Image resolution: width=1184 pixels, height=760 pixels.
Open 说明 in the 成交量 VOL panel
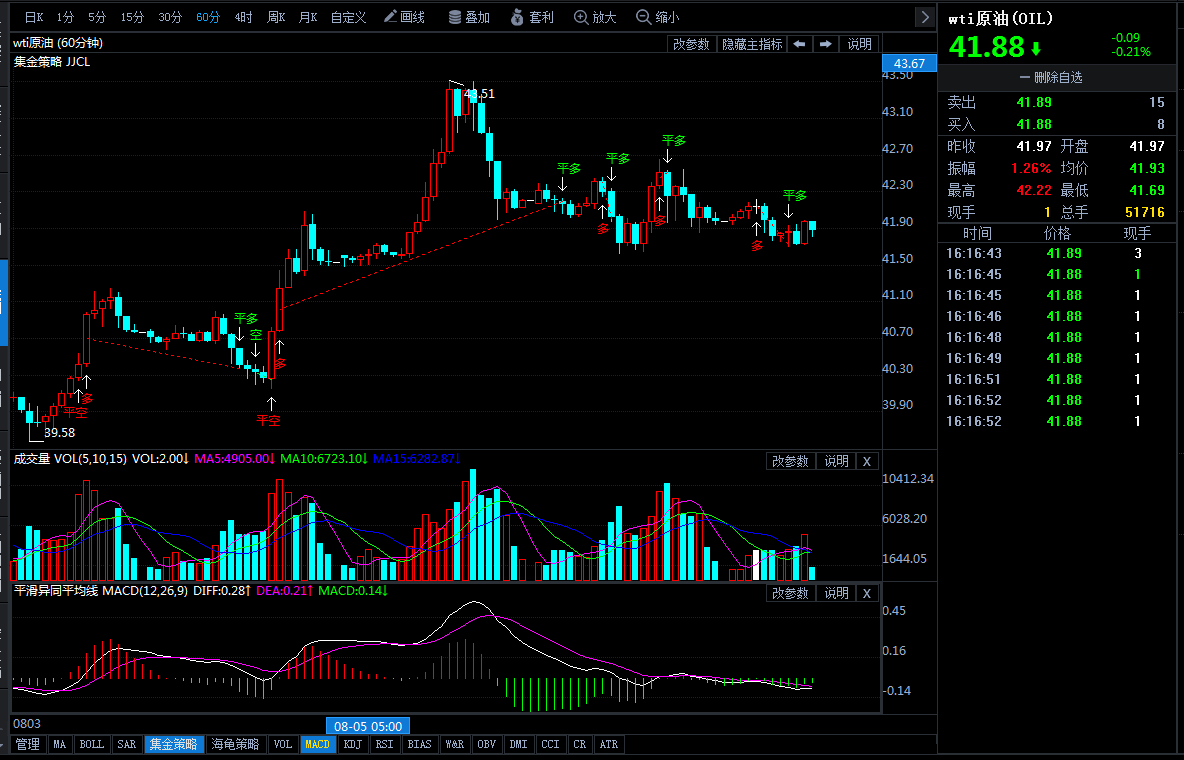(x=836, y=461)
